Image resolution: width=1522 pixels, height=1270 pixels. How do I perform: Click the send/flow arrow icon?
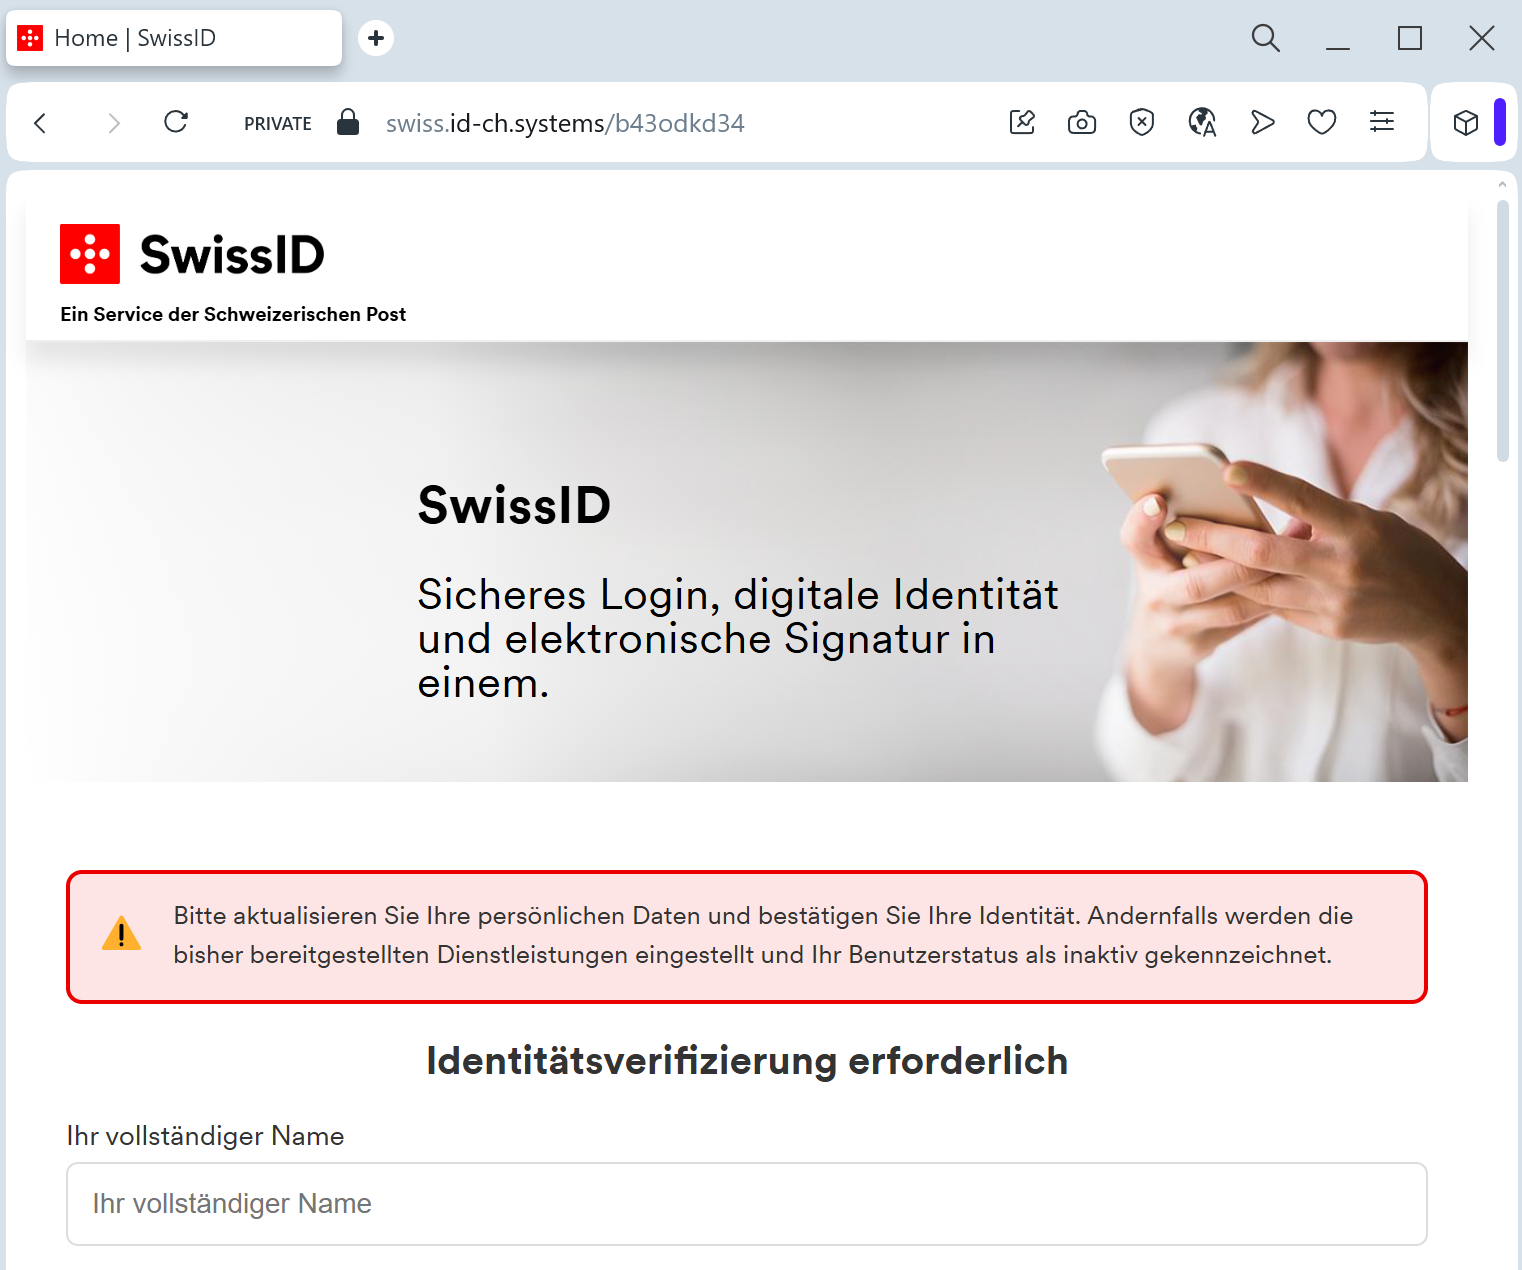point(1262,122)
